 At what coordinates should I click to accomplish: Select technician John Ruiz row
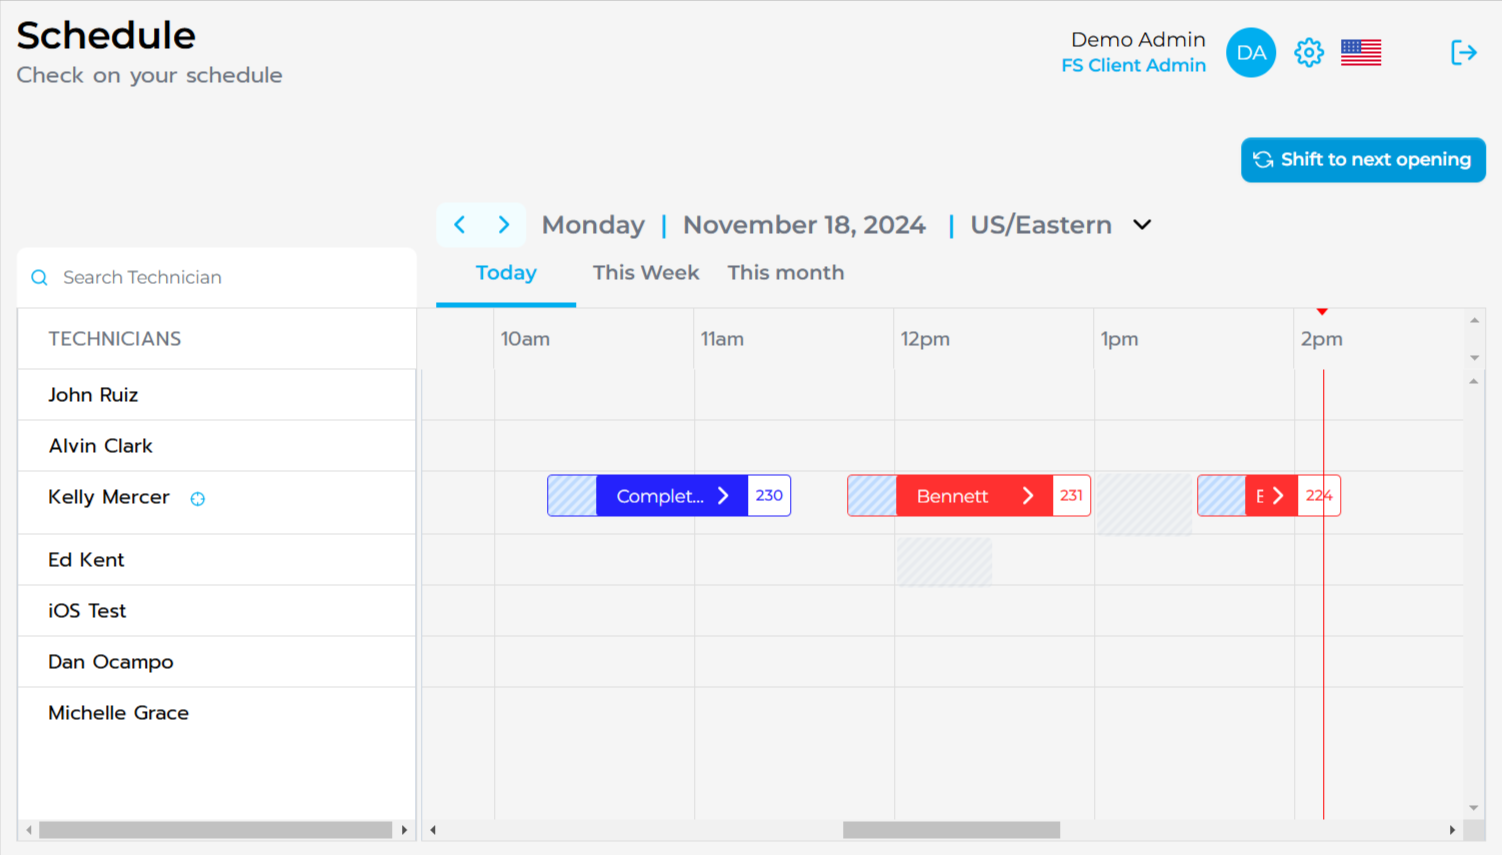point(217,395)
